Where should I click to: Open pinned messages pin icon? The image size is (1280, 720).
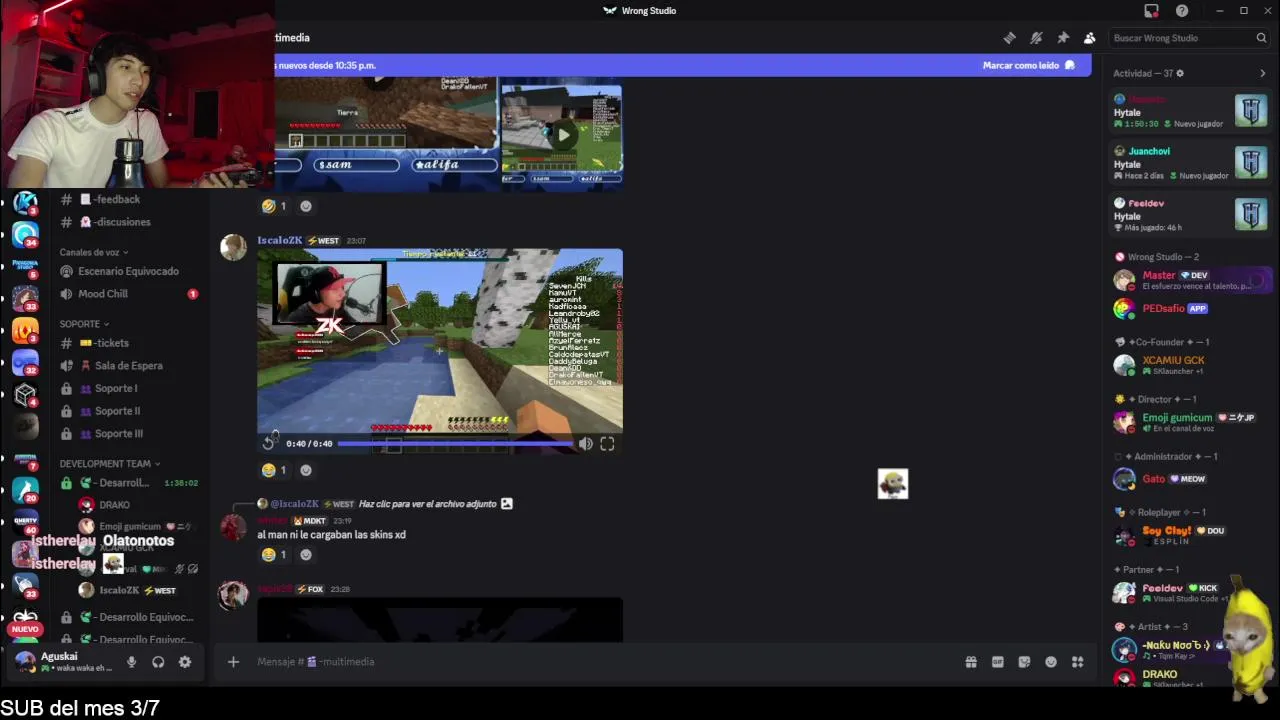1063,38
